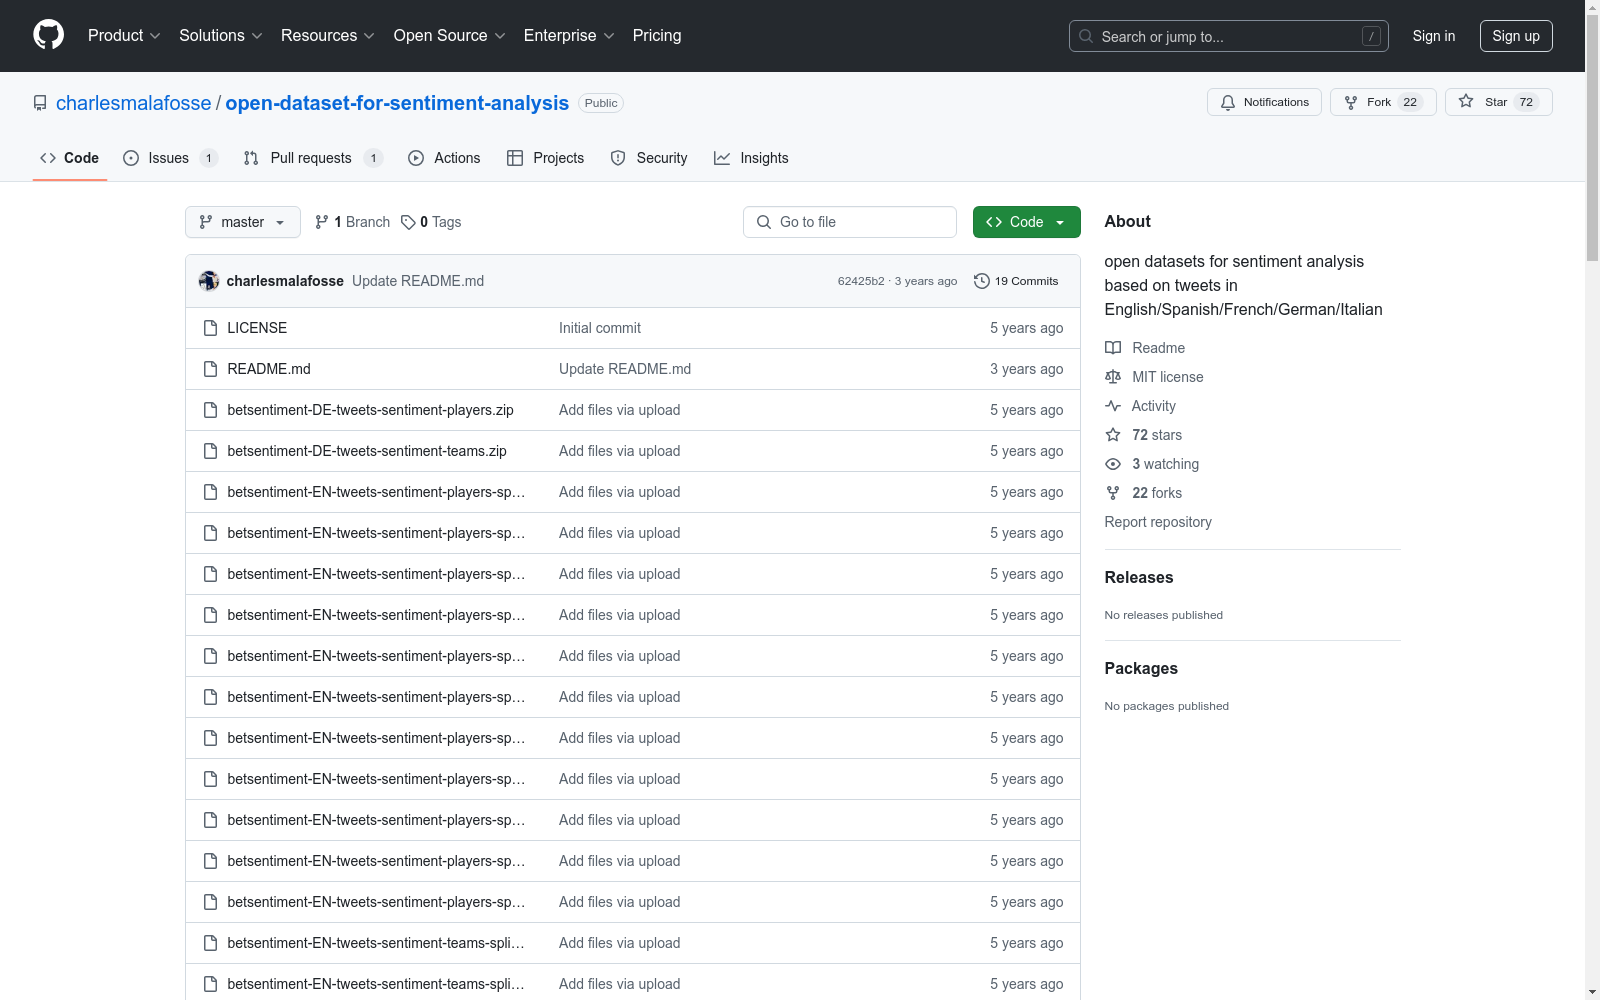Open the Packages section heading

(x=1141, y=668)
